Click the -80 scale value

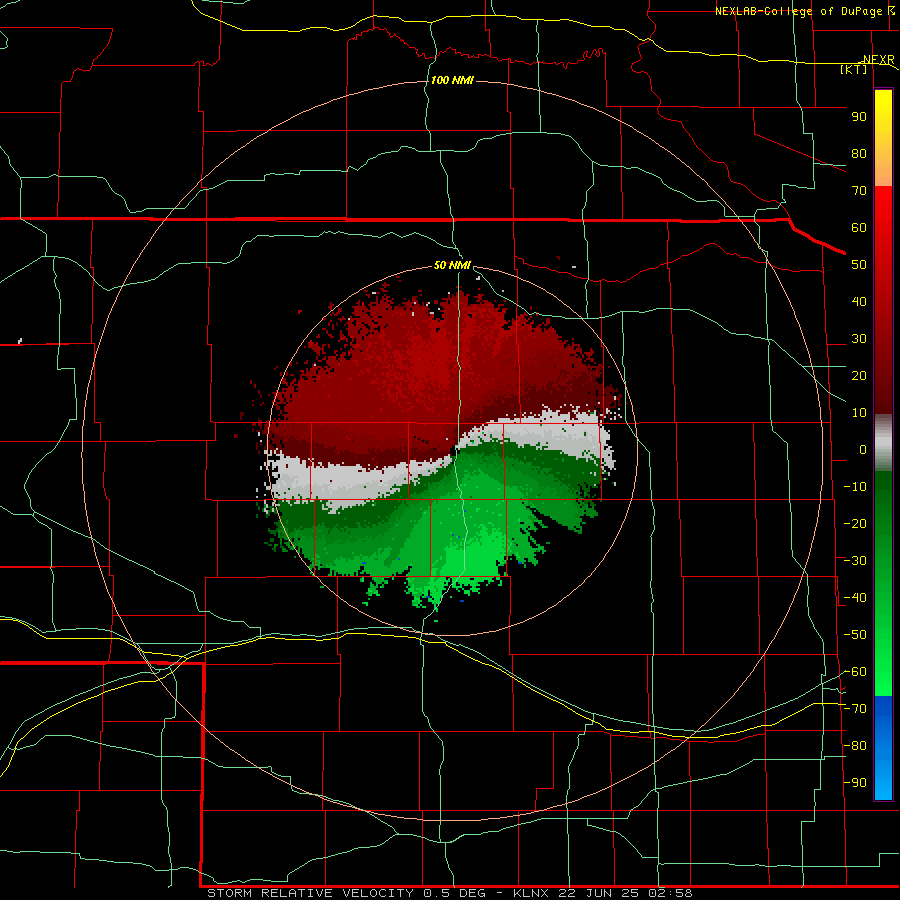tap(855, 746)
